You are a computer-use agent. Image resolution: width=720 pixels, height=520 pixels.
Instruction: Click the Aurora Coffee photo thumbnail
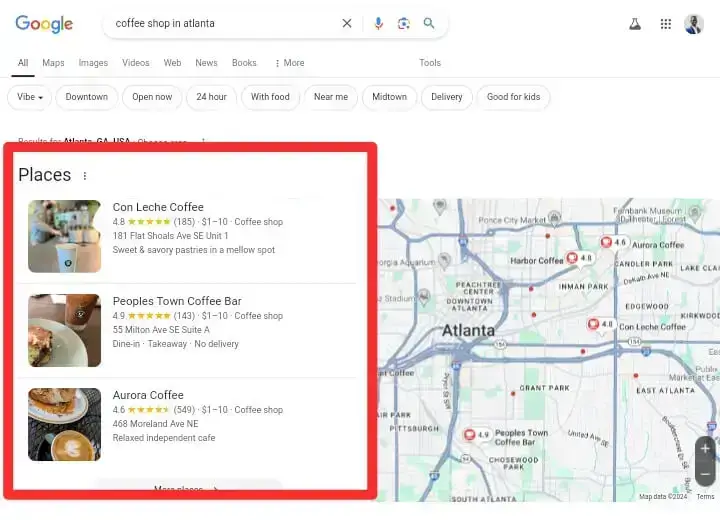click(x=65, y=424)
